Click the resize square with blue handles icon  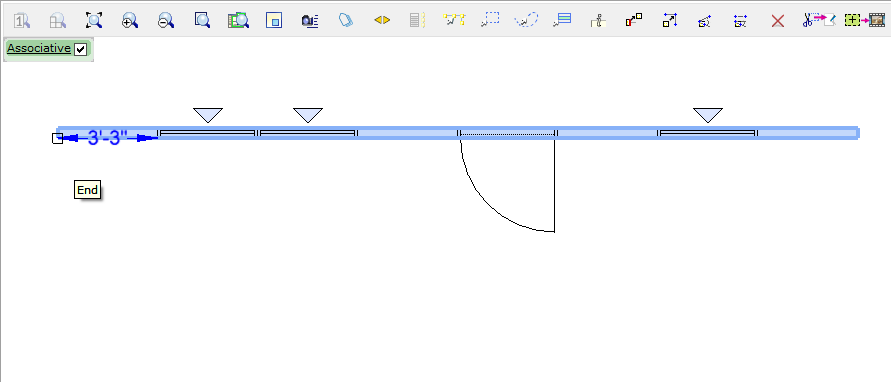click(670, 21)
